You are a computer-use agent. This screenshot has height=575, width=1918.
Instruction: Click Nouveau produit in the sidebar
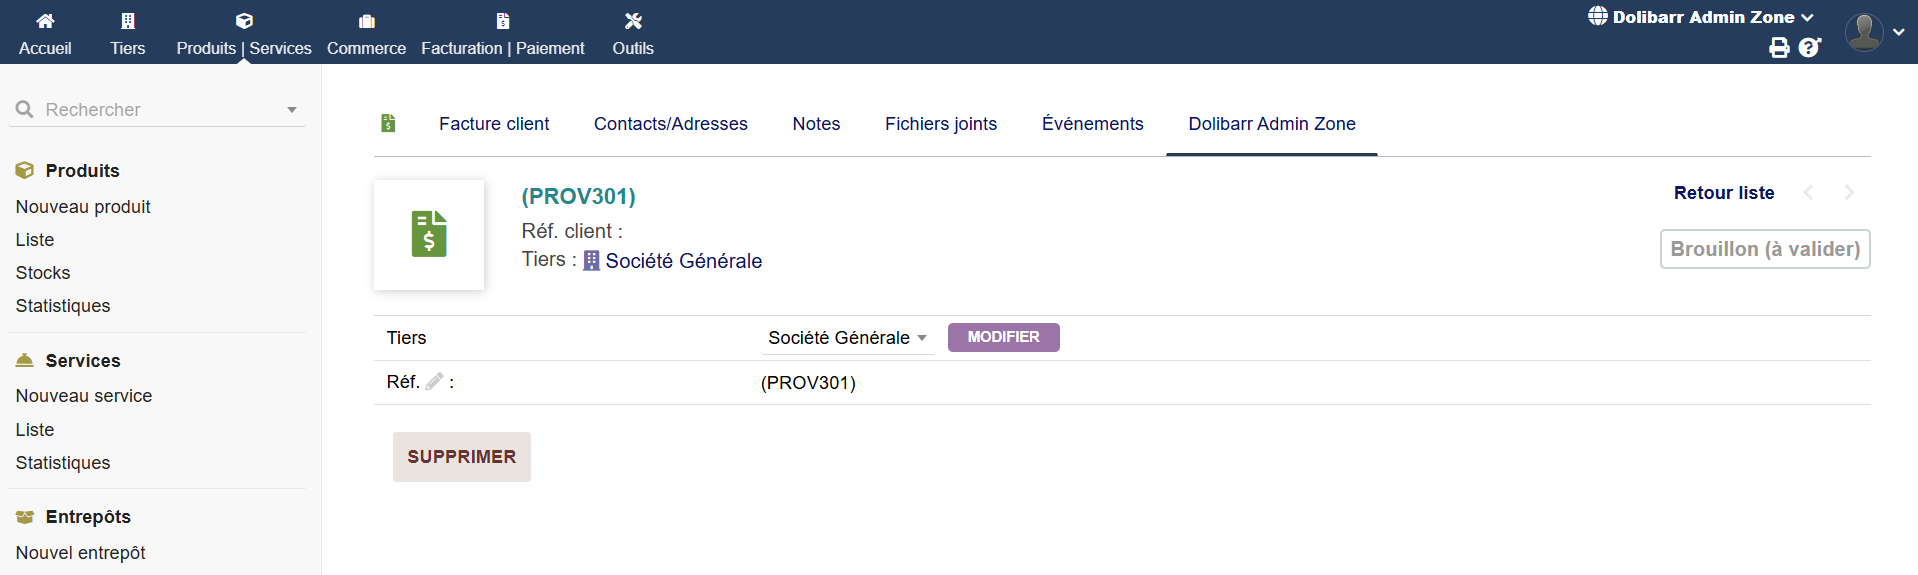point(83,207)
